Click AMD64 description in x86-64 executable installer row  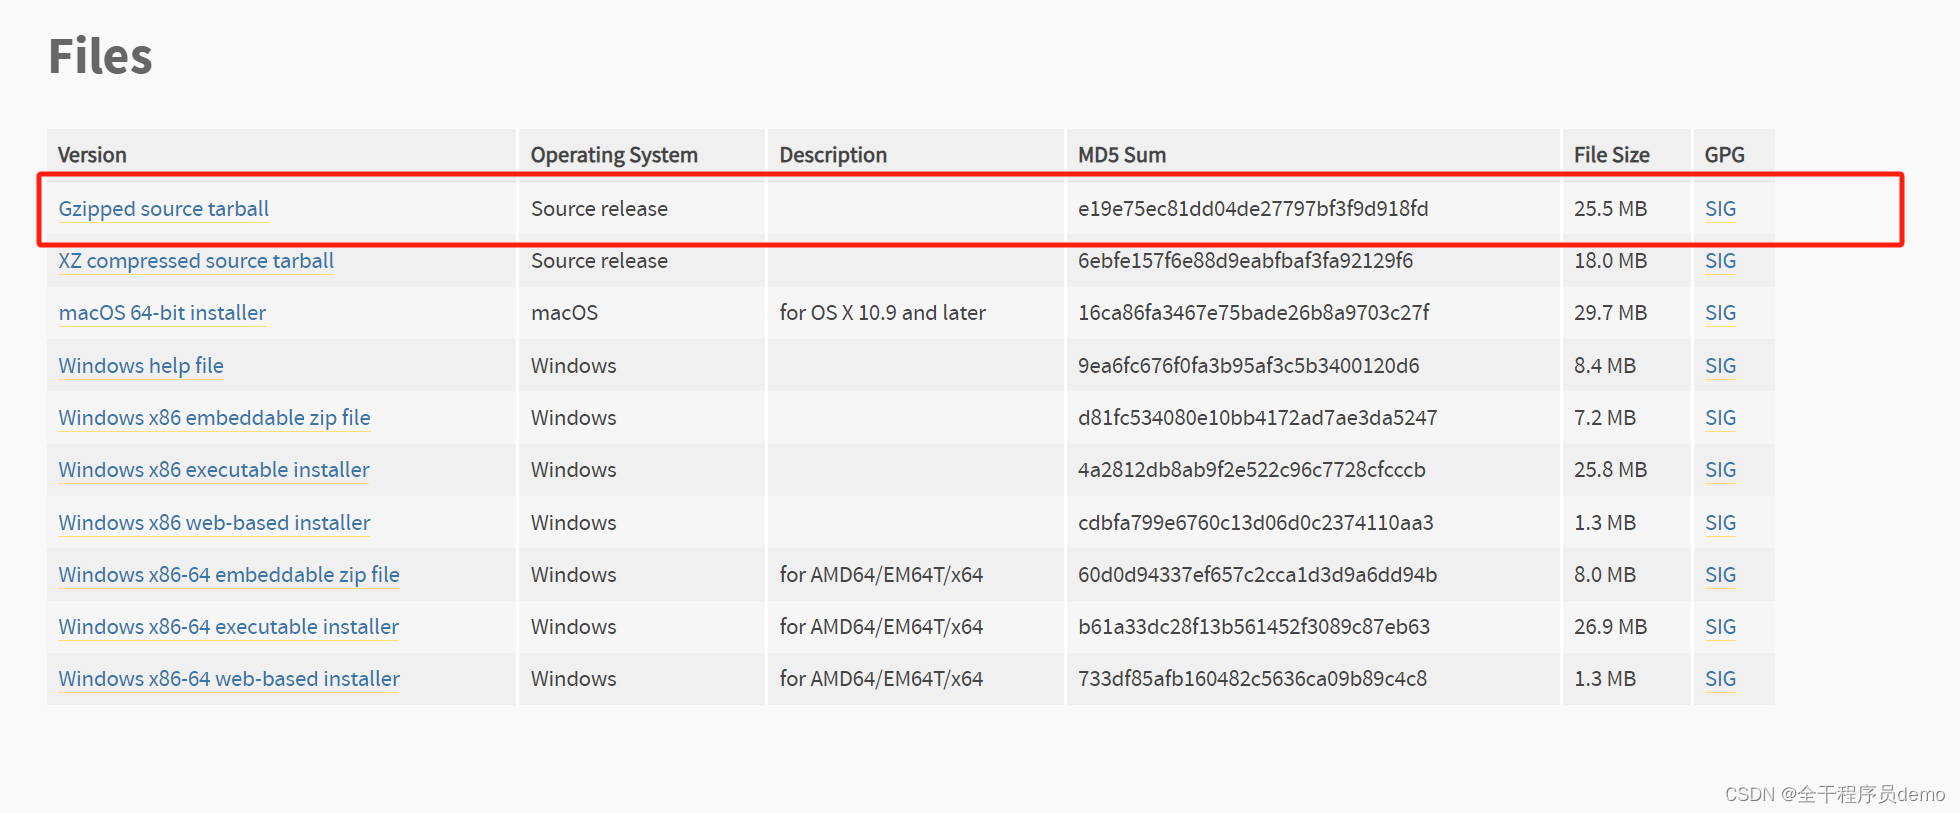(x=881, y=627)
